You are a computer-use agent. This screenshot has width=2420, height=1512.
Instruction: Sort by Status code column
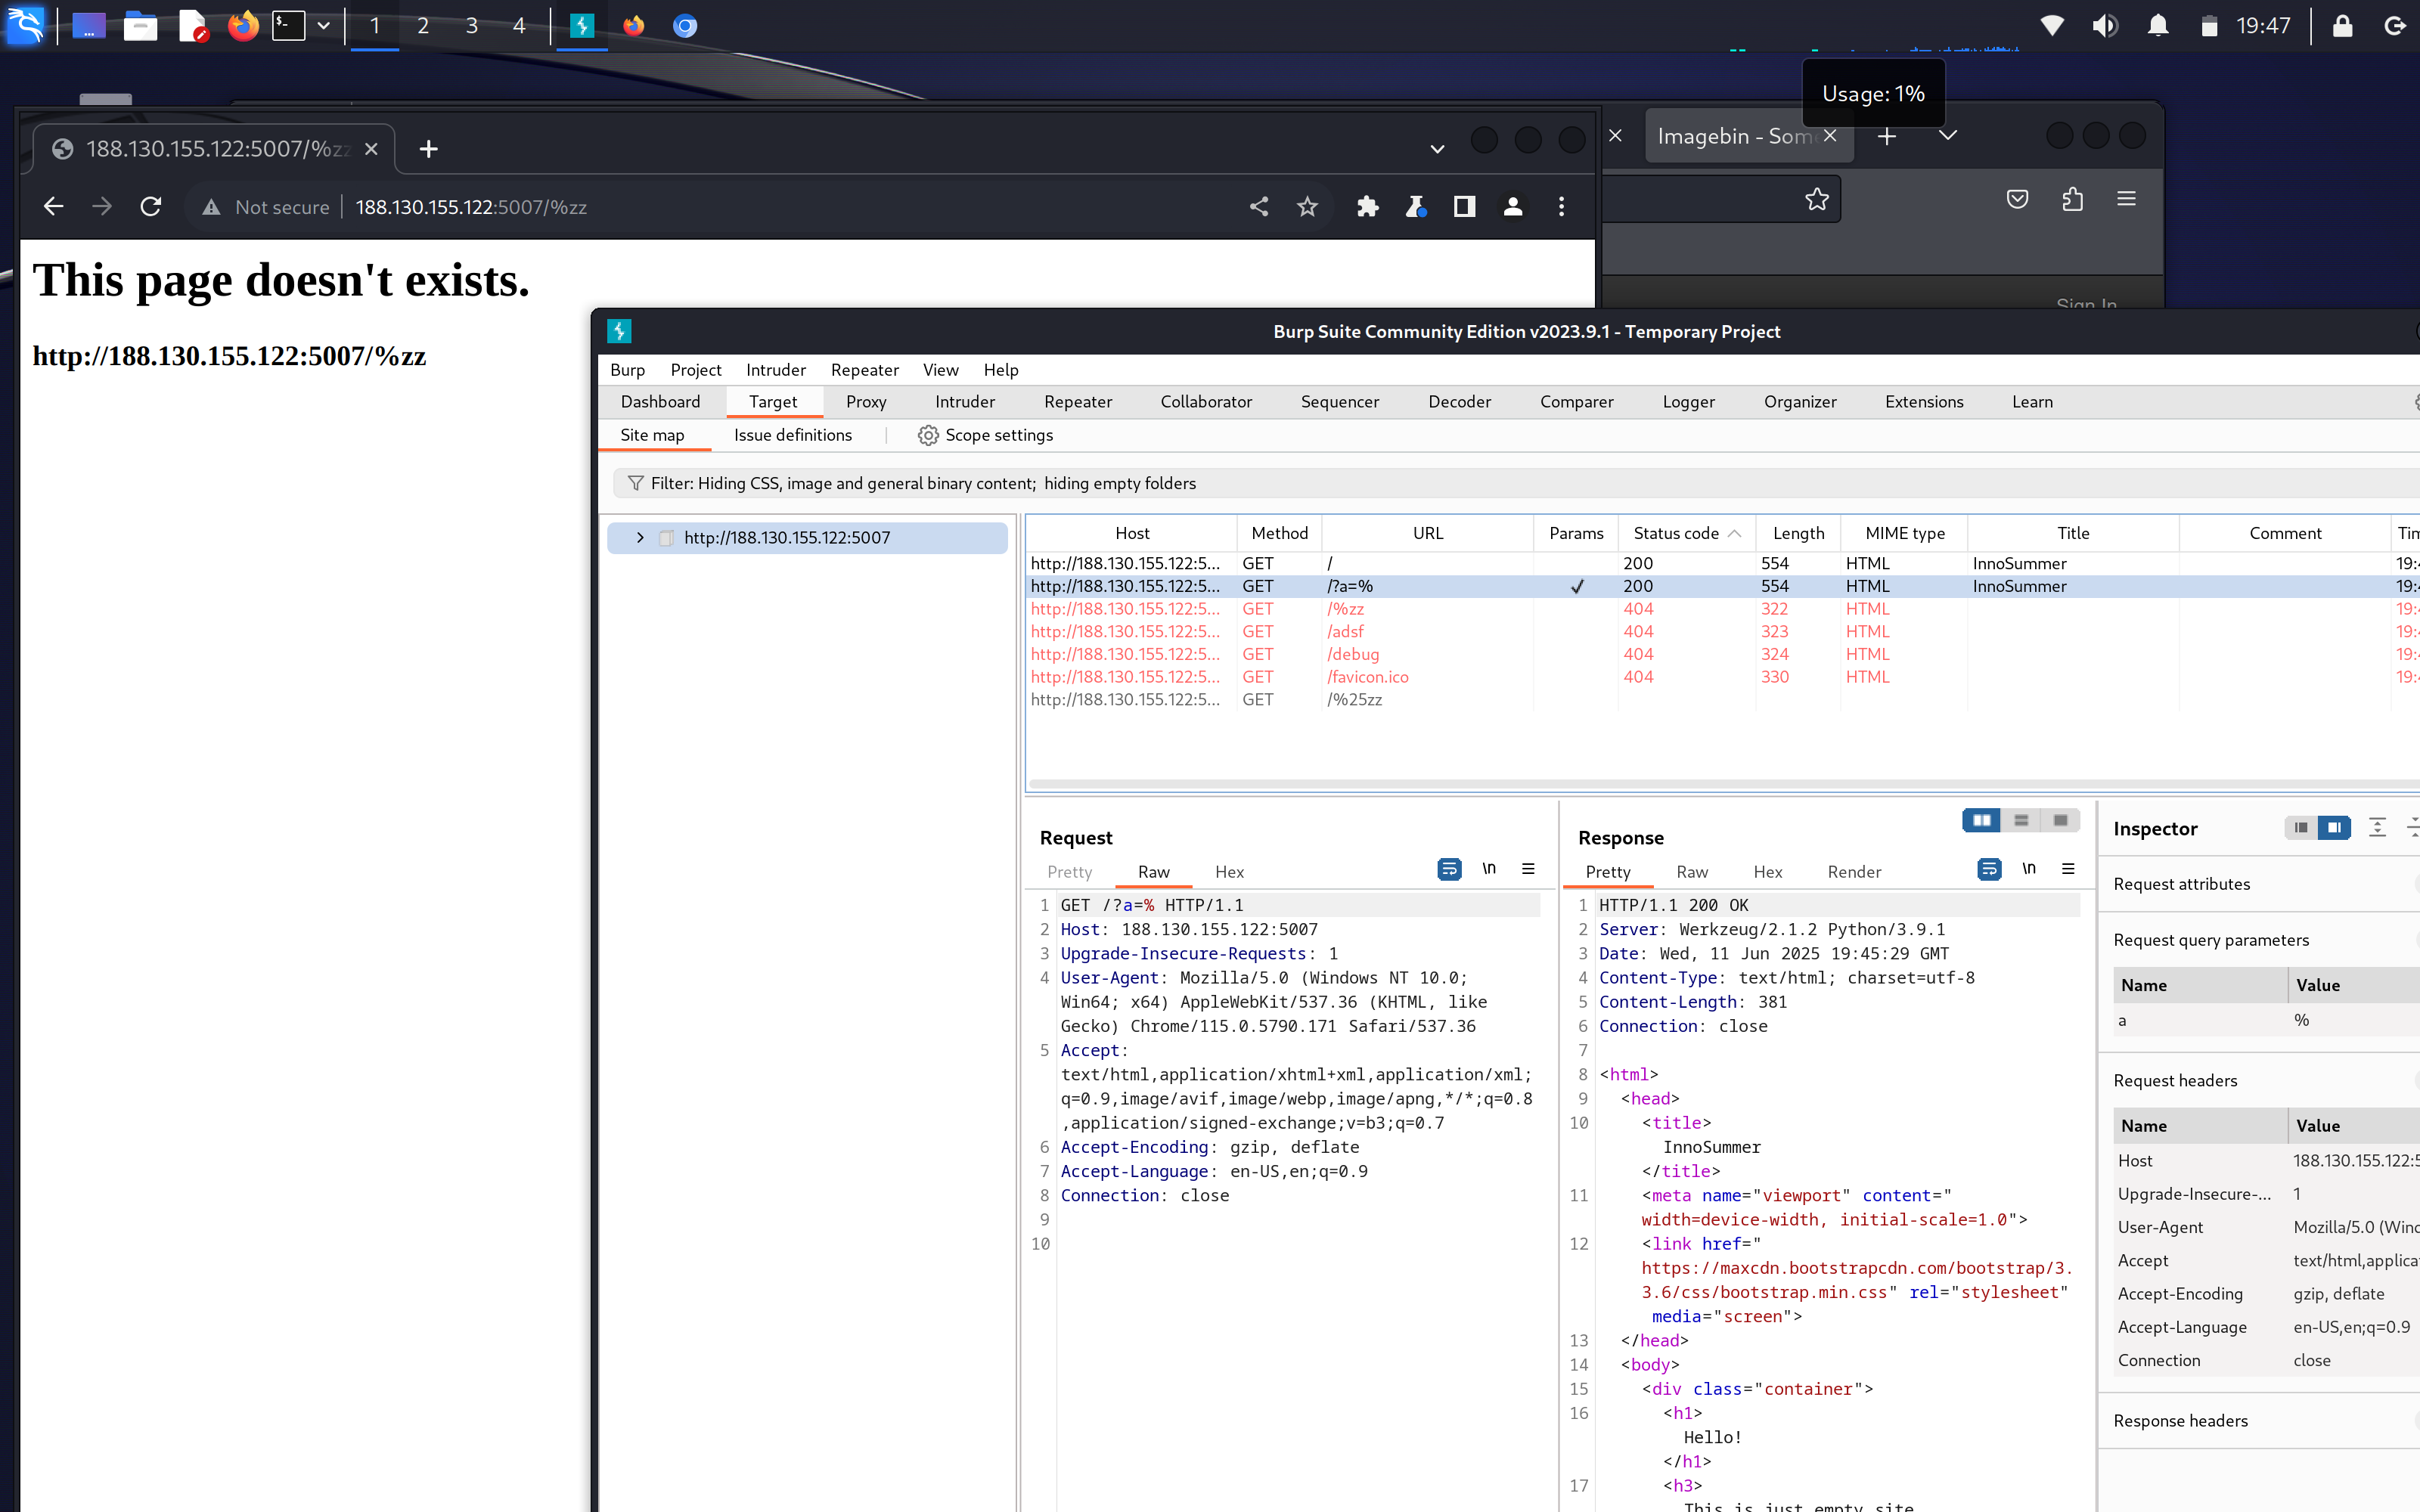pos(1686,533)
